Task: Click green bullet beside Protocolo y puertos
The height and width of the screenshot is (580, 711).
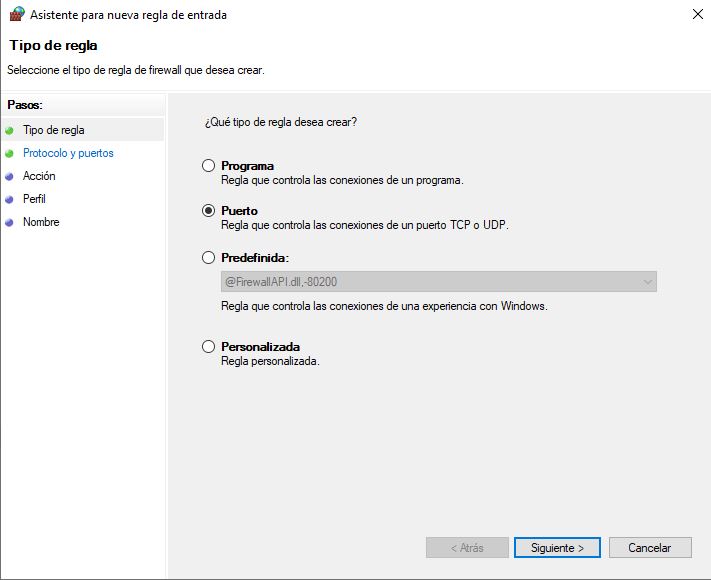Action: coord(10,153)
